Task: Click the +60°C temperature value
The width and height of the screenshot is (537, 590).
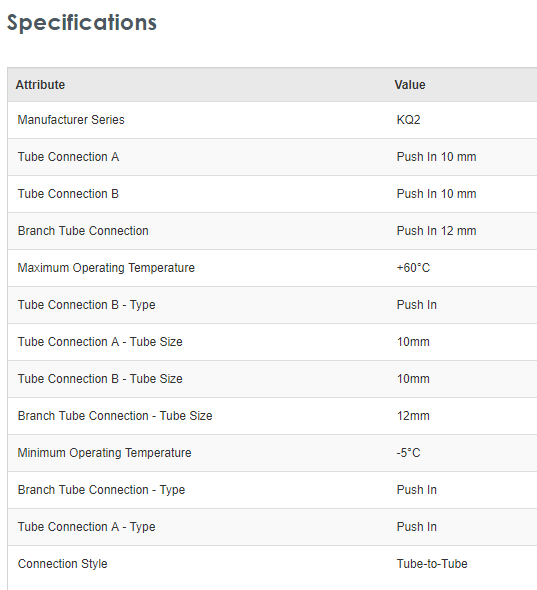Action: click(x=413, y=268)
